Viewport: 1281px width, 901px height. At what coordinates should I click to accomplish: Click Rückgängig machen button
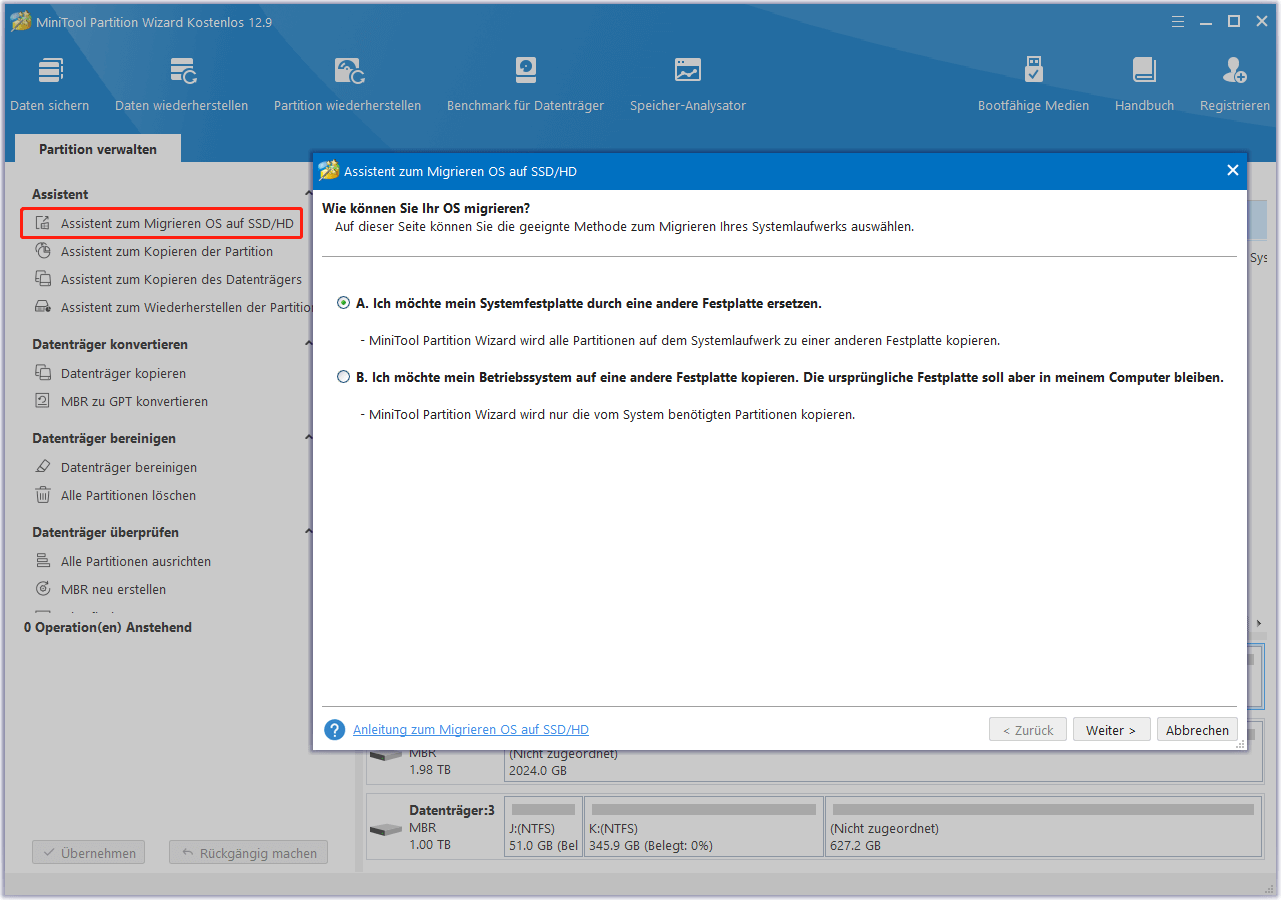tap(248, 853)
